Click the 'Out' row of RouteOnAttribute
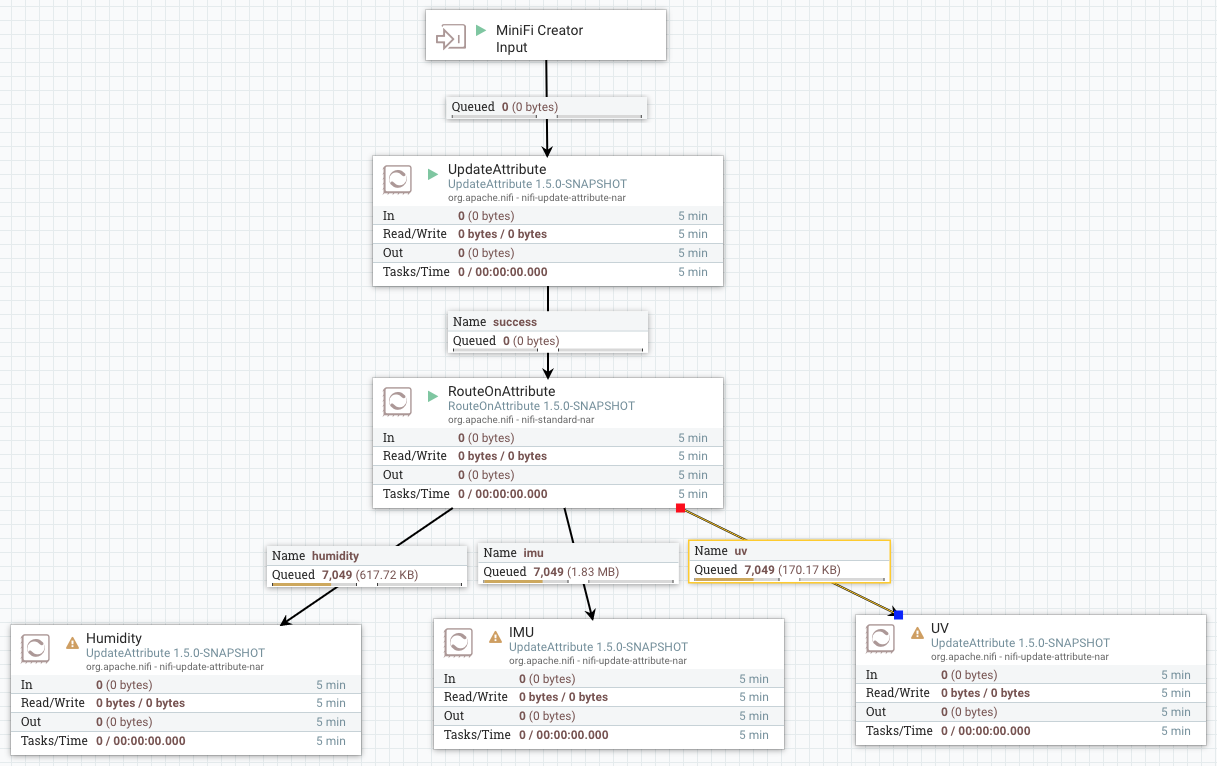The image size is (1217, 766). click(x=548, y=475)
